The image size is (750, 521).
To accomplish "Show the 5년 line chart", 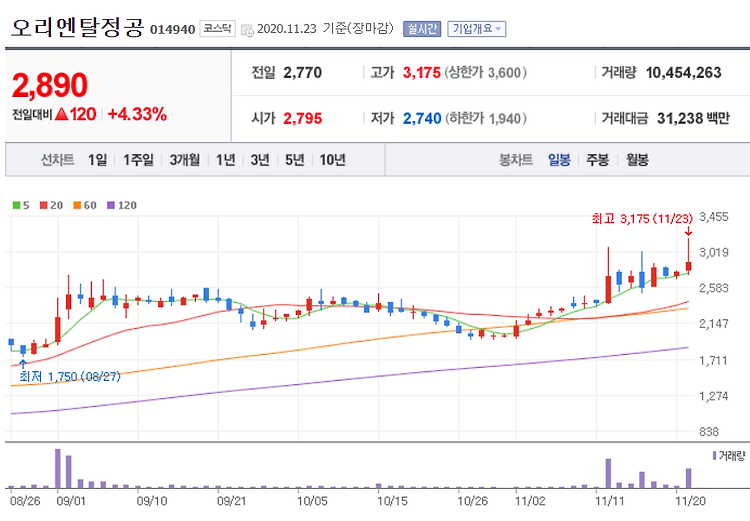I will (x=295, y=160).
